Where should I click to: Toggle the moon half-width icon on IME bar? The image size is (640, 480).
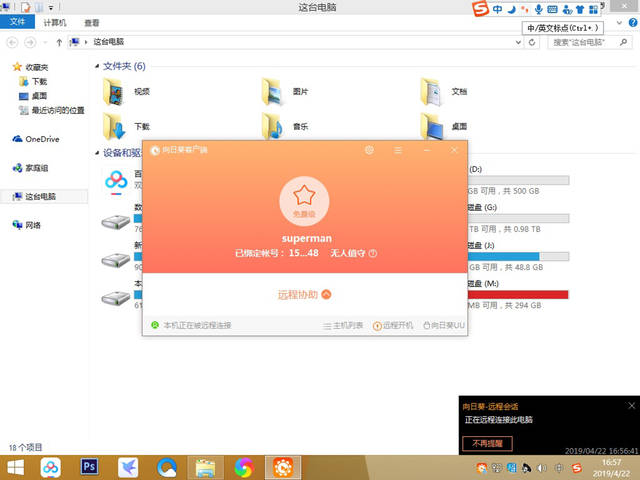(511, 9)
